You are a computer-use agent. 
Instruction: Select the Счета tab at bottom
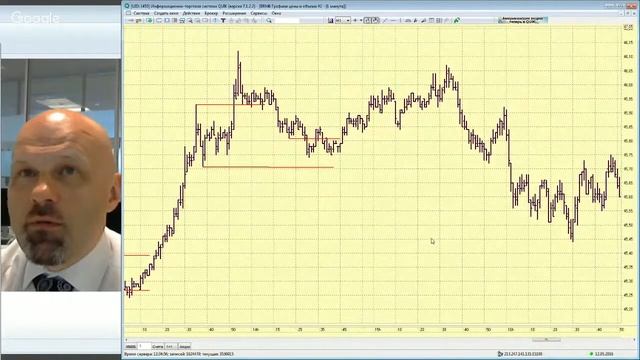coord(158,347)
